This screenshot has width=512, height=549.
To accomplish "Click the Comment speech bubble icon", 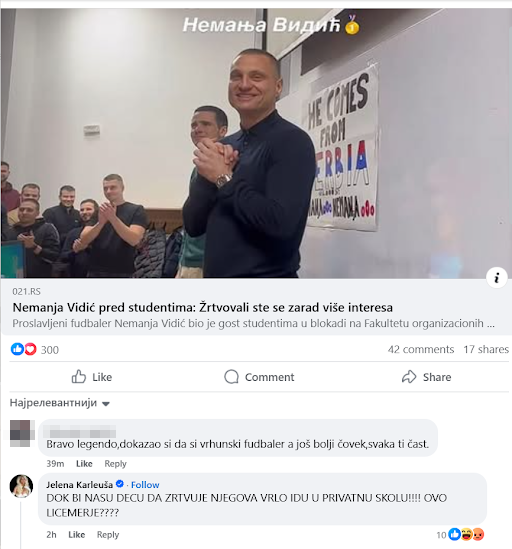I will [231, 377].
